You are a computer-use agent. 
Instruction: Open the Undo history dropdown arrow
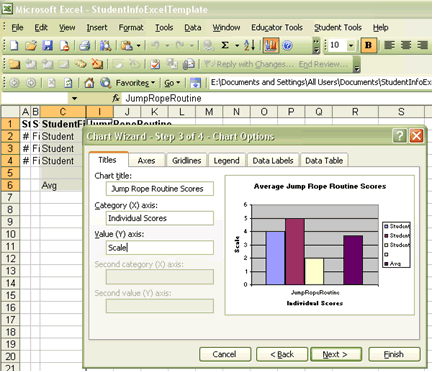[167, 45]
